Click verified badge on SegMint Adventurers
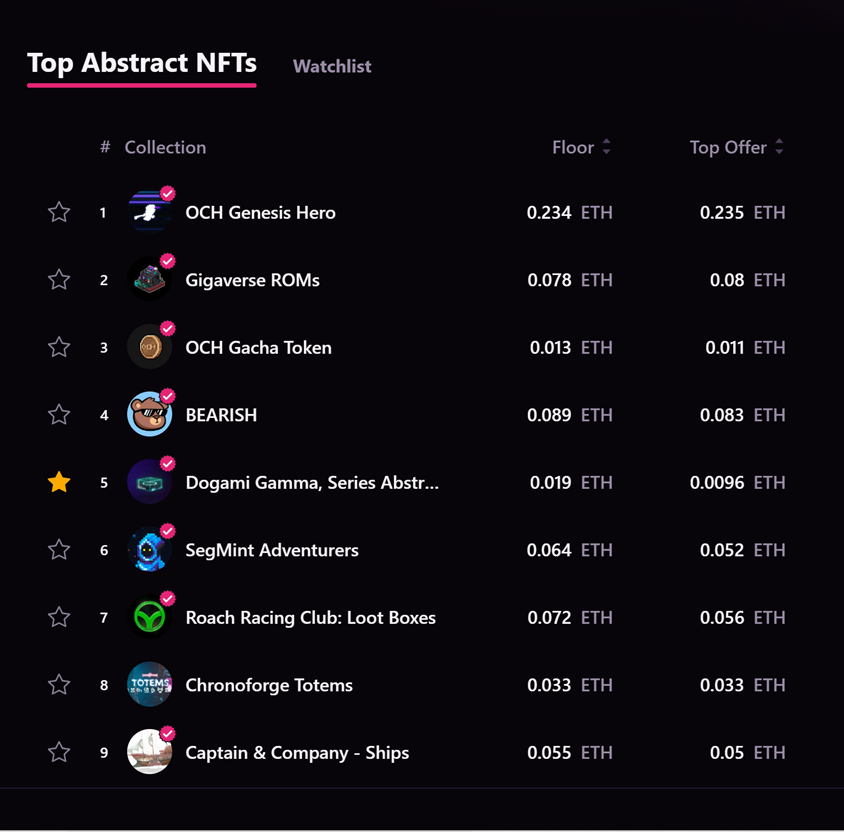Image resolution: width=844 pixels, height=832 pixels. [168, 531]
